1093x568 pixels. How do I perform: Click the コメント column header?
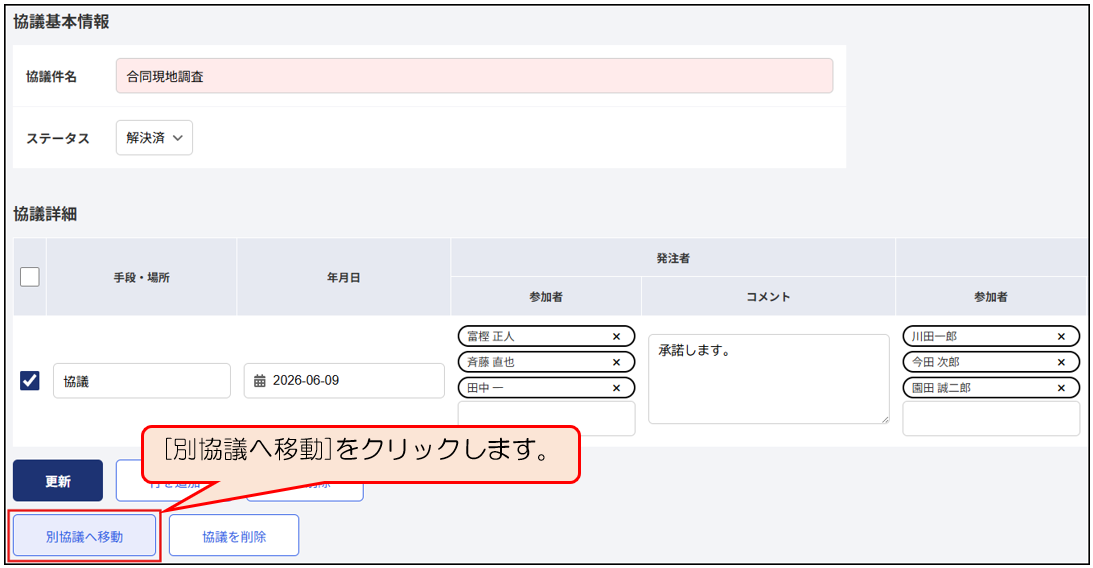pyautogui.click(x=768, y=297)
